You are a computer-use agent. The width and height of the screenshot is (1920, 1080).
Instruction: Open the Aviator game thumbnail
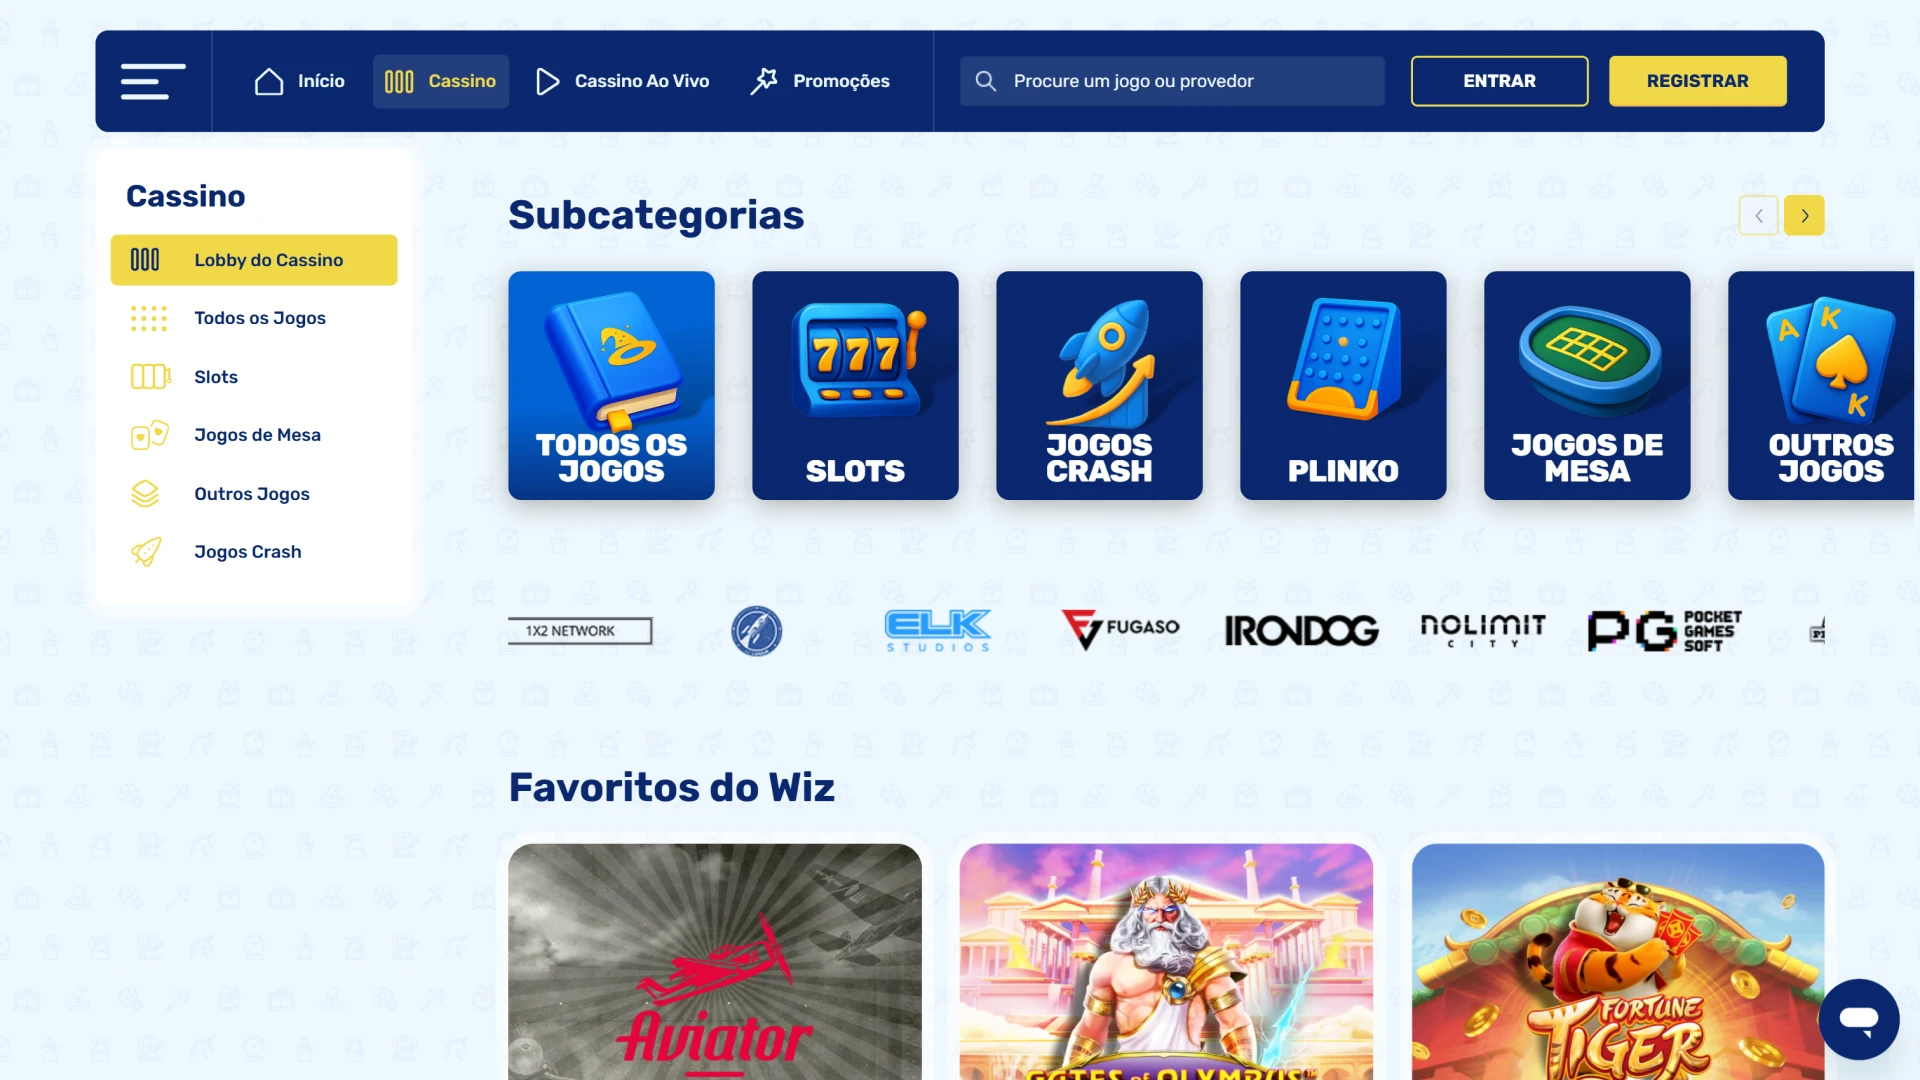coord(715,961)
